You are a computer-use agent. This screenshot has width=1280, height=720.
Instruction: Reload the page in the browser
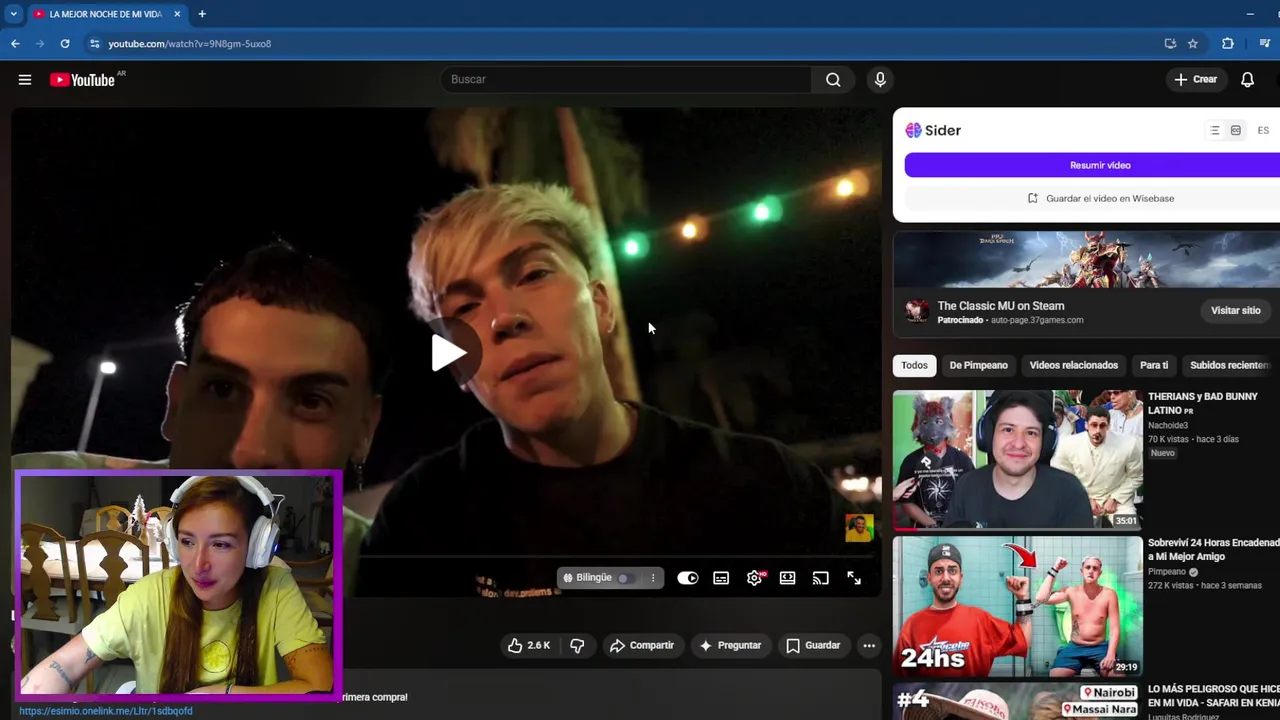coord(65,44)
